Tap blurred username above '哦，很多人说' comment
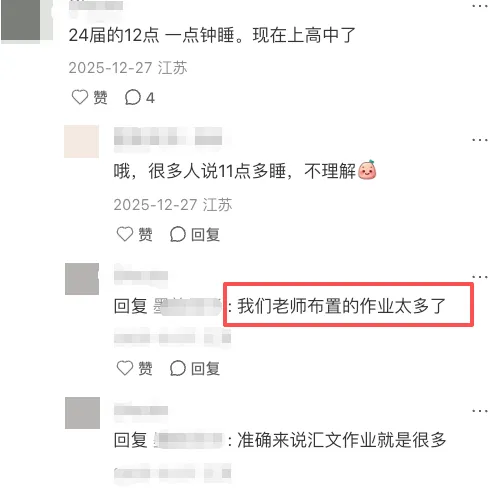 [x=168, y=137]
